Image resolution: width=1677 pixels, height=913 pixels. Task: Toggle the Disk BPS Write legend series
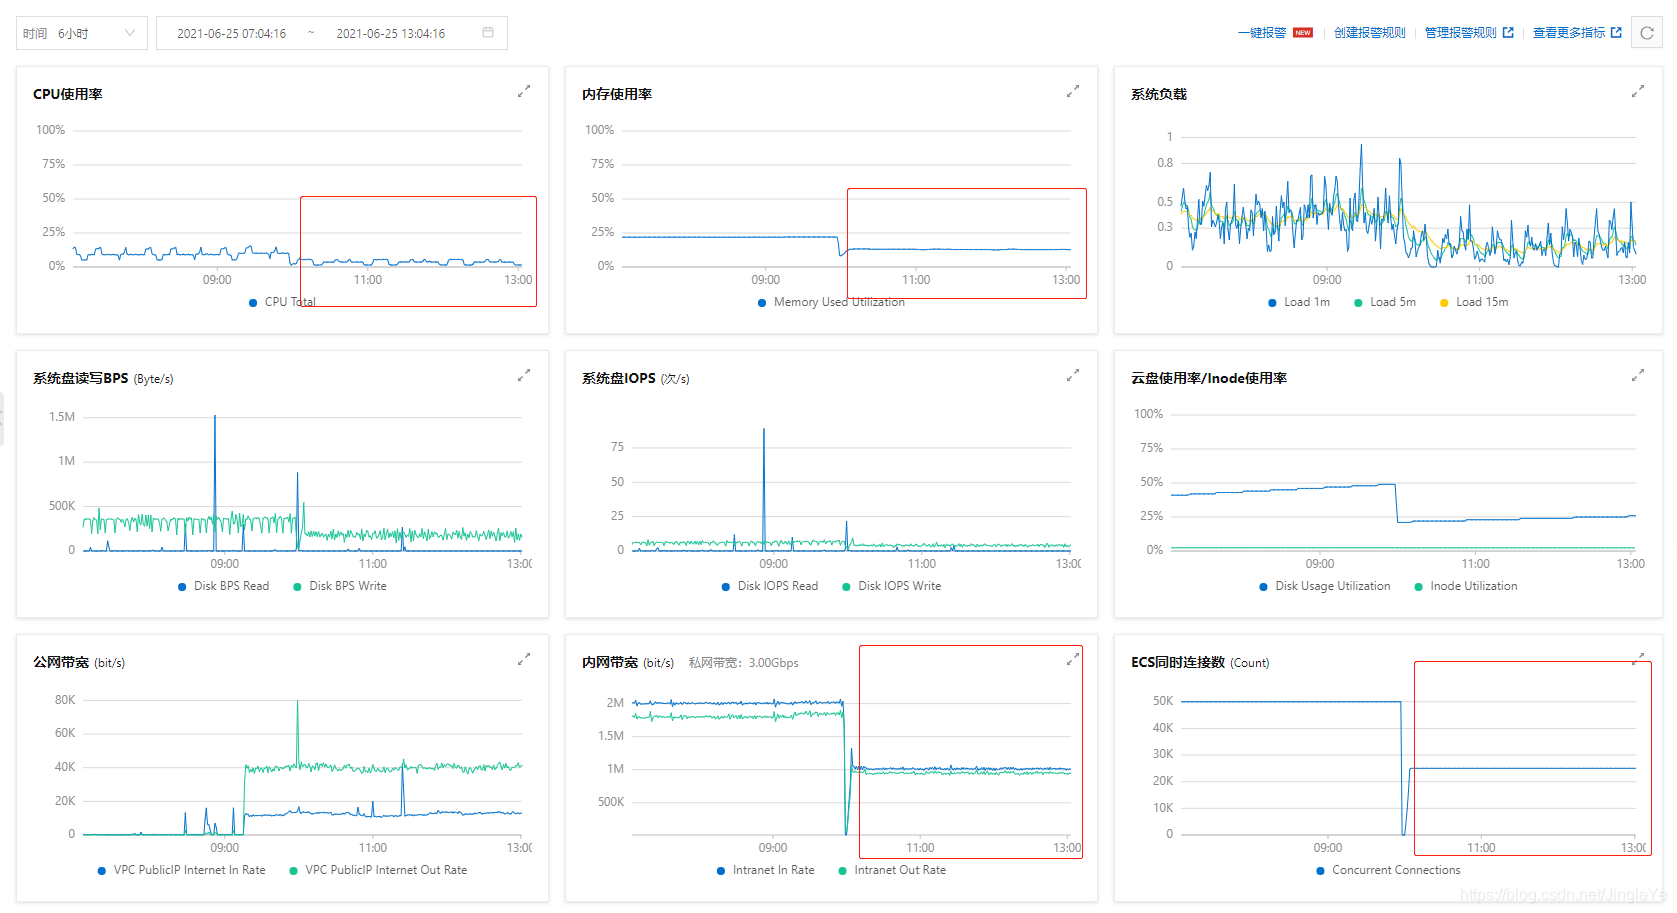[x=340, y=586]
